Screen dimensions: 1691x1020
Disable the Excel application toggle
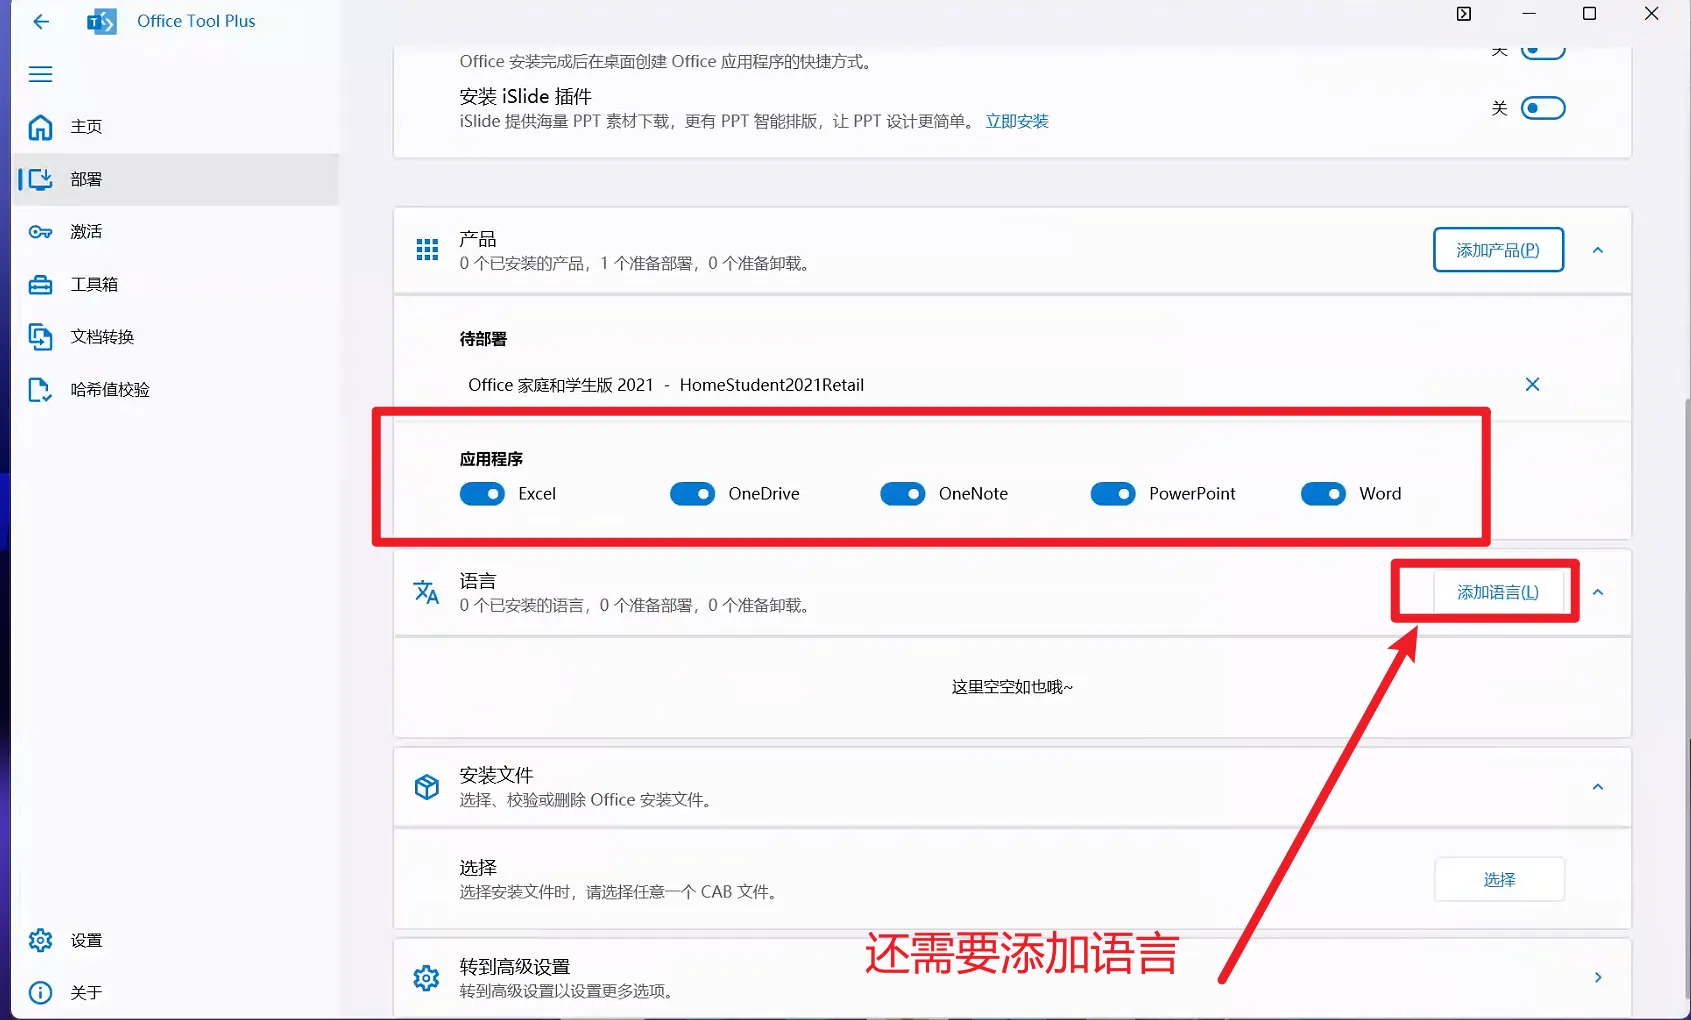coord(482,494)
